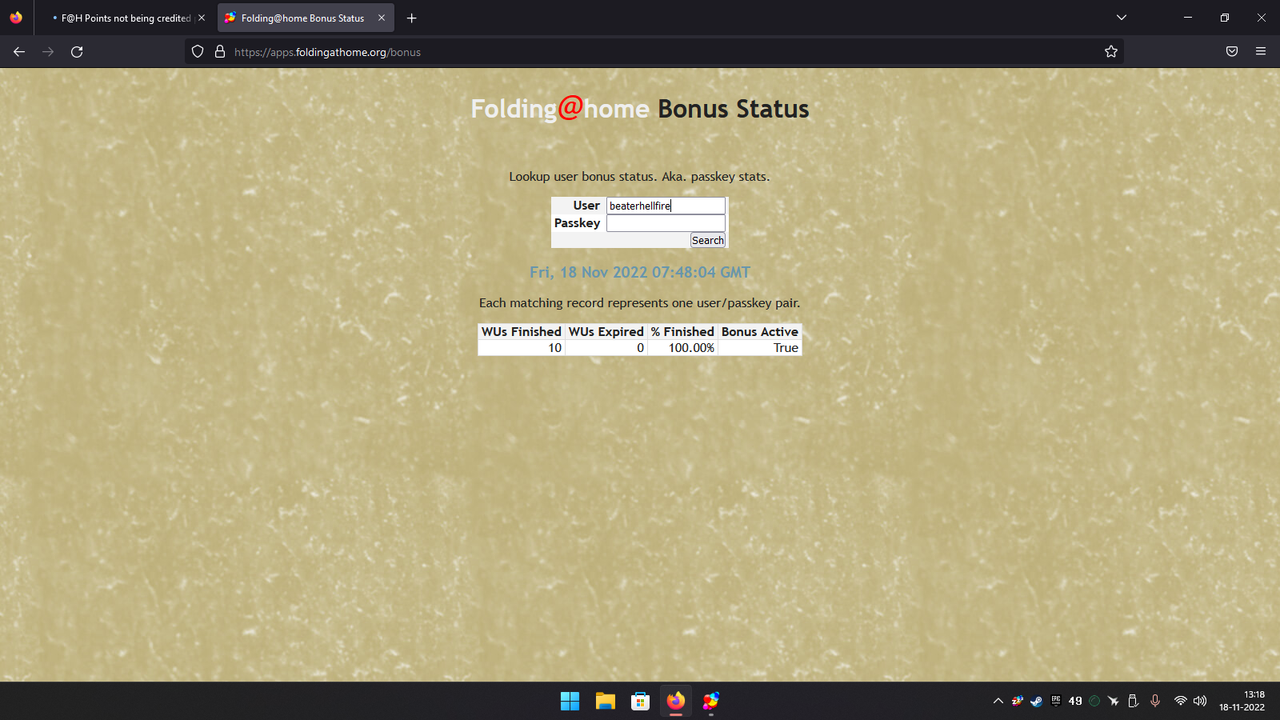Click the timestamp Fri, 18 Nov 2022
This screenshot has width=1280, height=720.
tap(640, 272)
